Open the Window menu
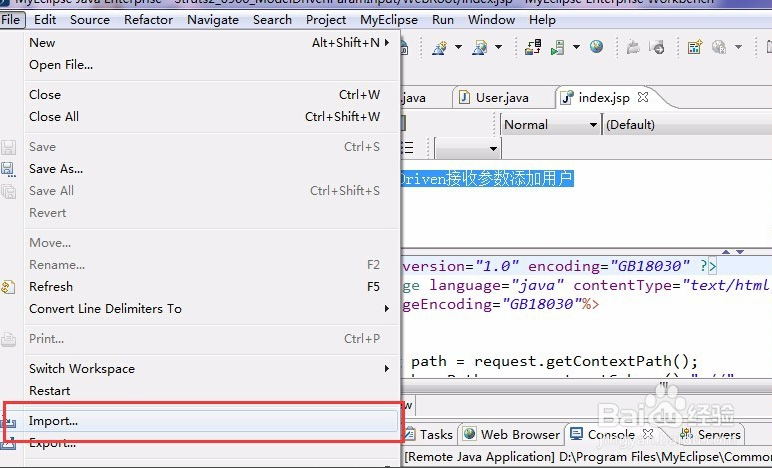This screenshot has height=468, width=772. (491, 20)
